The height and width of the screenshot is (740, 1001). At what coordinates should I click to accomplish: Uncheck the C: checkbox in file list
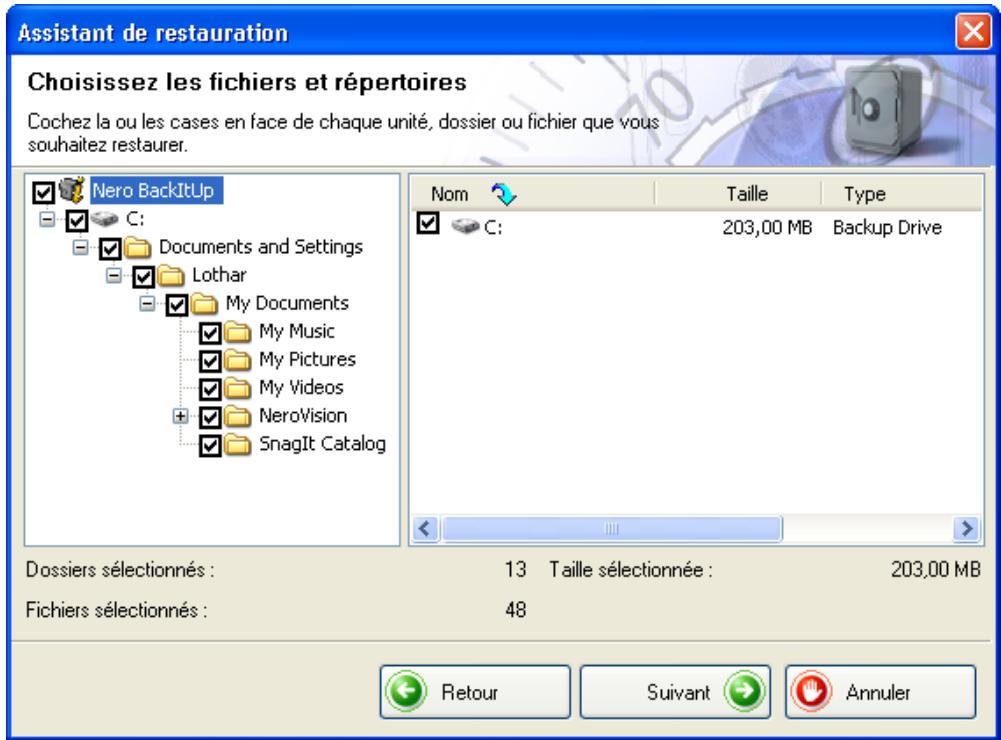[x=428, y=223]
